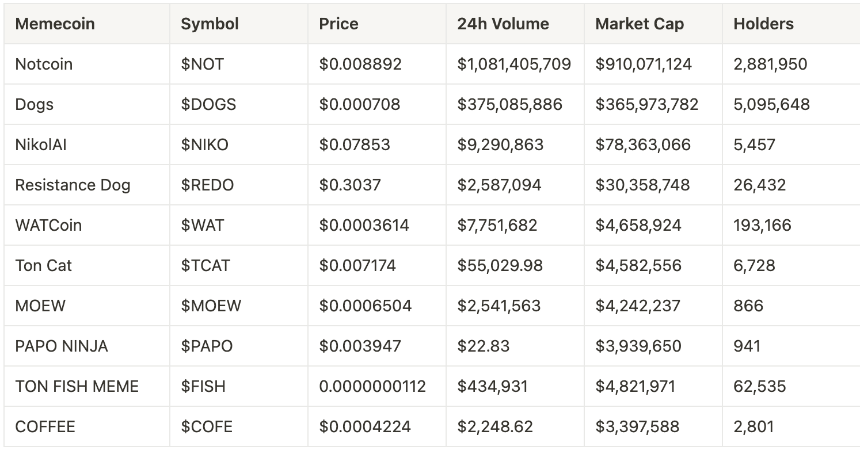Click the Market Cap column header
The image size is (860, 450).
click(640, 24)
